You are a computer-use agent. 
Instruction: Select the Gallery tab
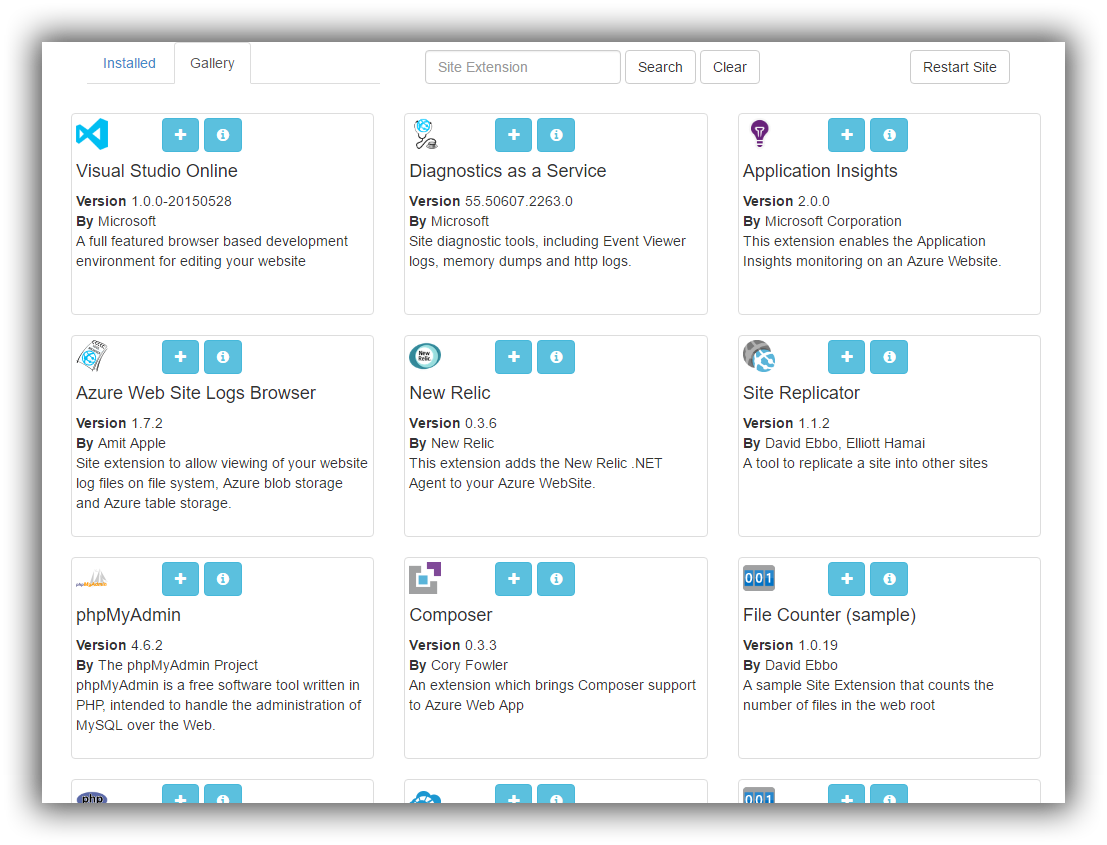click(x=213, y=64)
